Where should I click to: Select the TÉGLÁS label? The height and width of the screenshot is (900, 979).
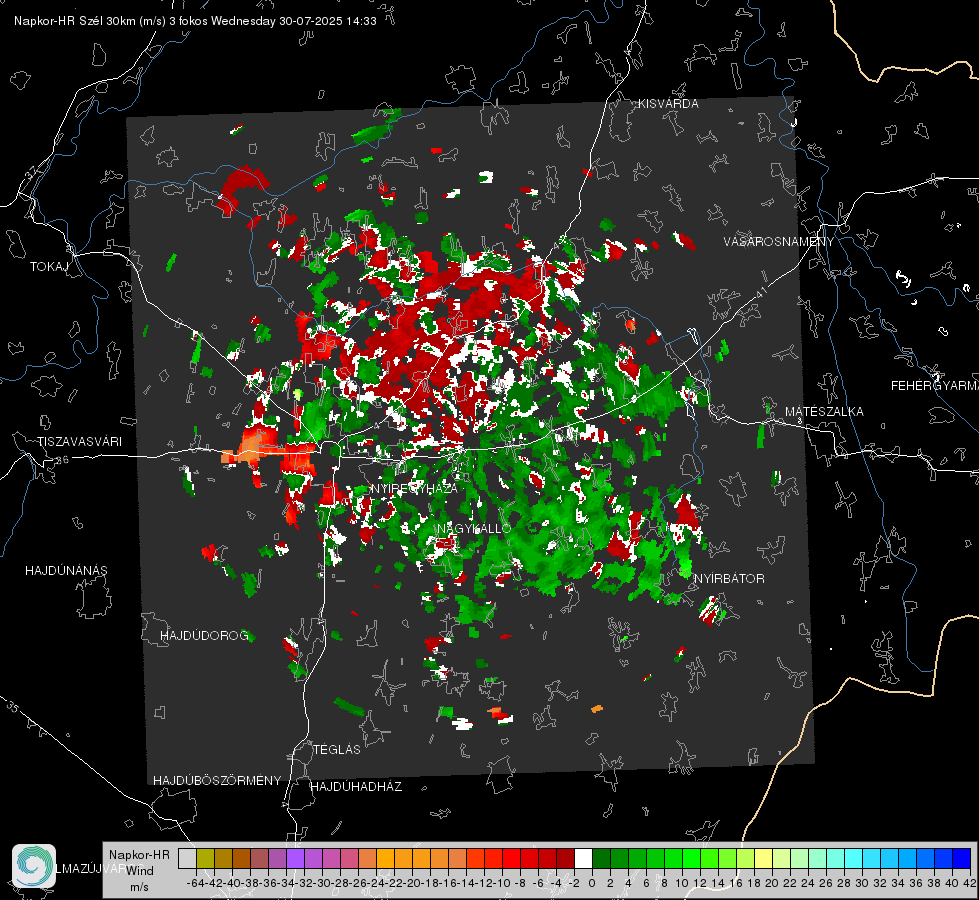pos(337,749)
